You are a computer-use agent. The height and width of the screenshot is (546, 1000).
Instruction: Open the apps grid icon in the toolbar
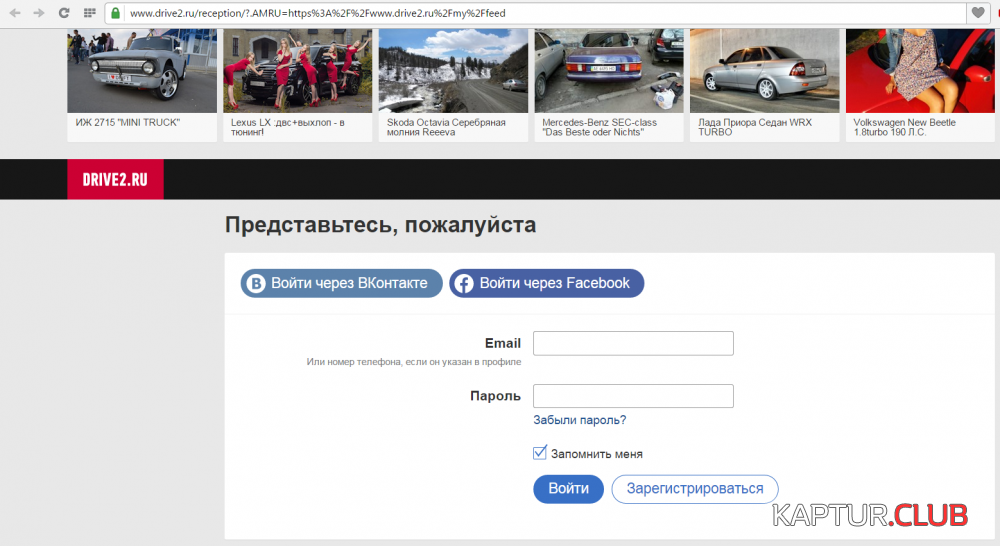click(x=90, y=13)
